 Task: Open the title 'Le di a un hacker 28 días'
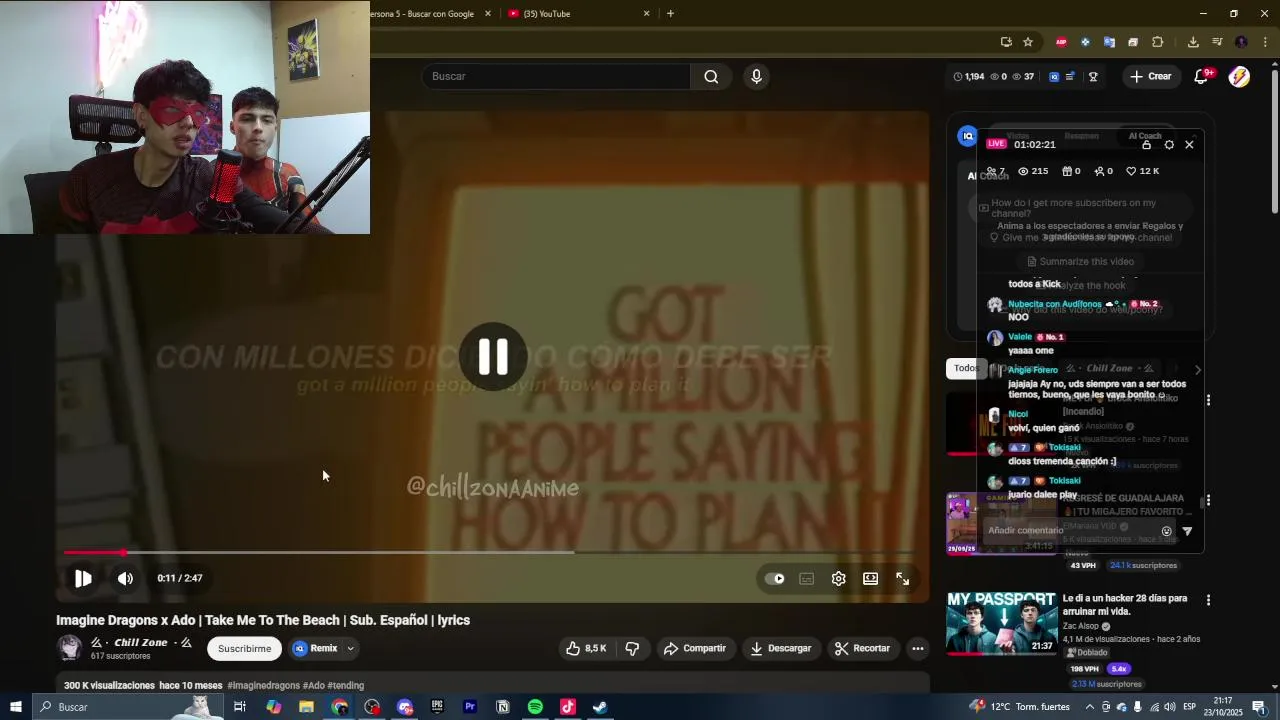pyautogui.click(x=1125, y=604)
